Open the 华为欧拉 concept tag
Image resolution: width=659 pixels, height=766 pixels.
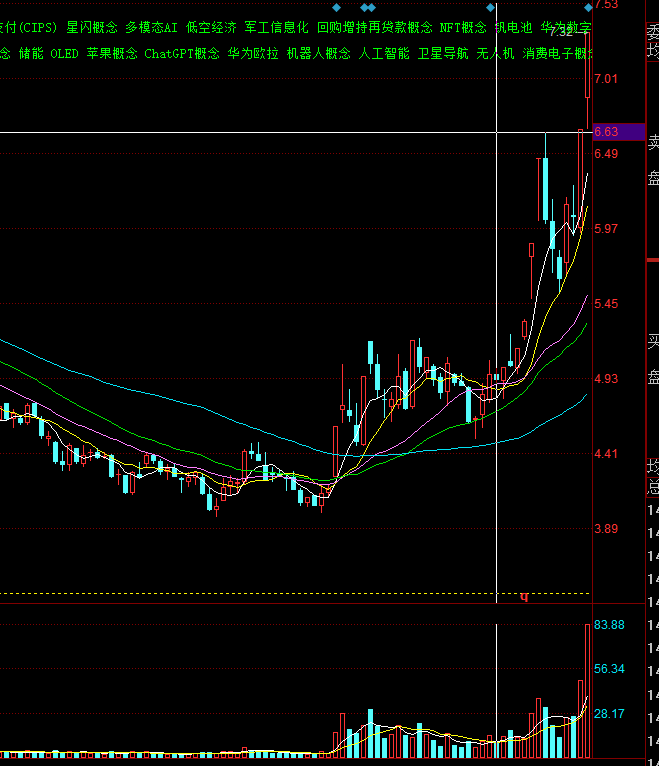(x=253, y=53)
